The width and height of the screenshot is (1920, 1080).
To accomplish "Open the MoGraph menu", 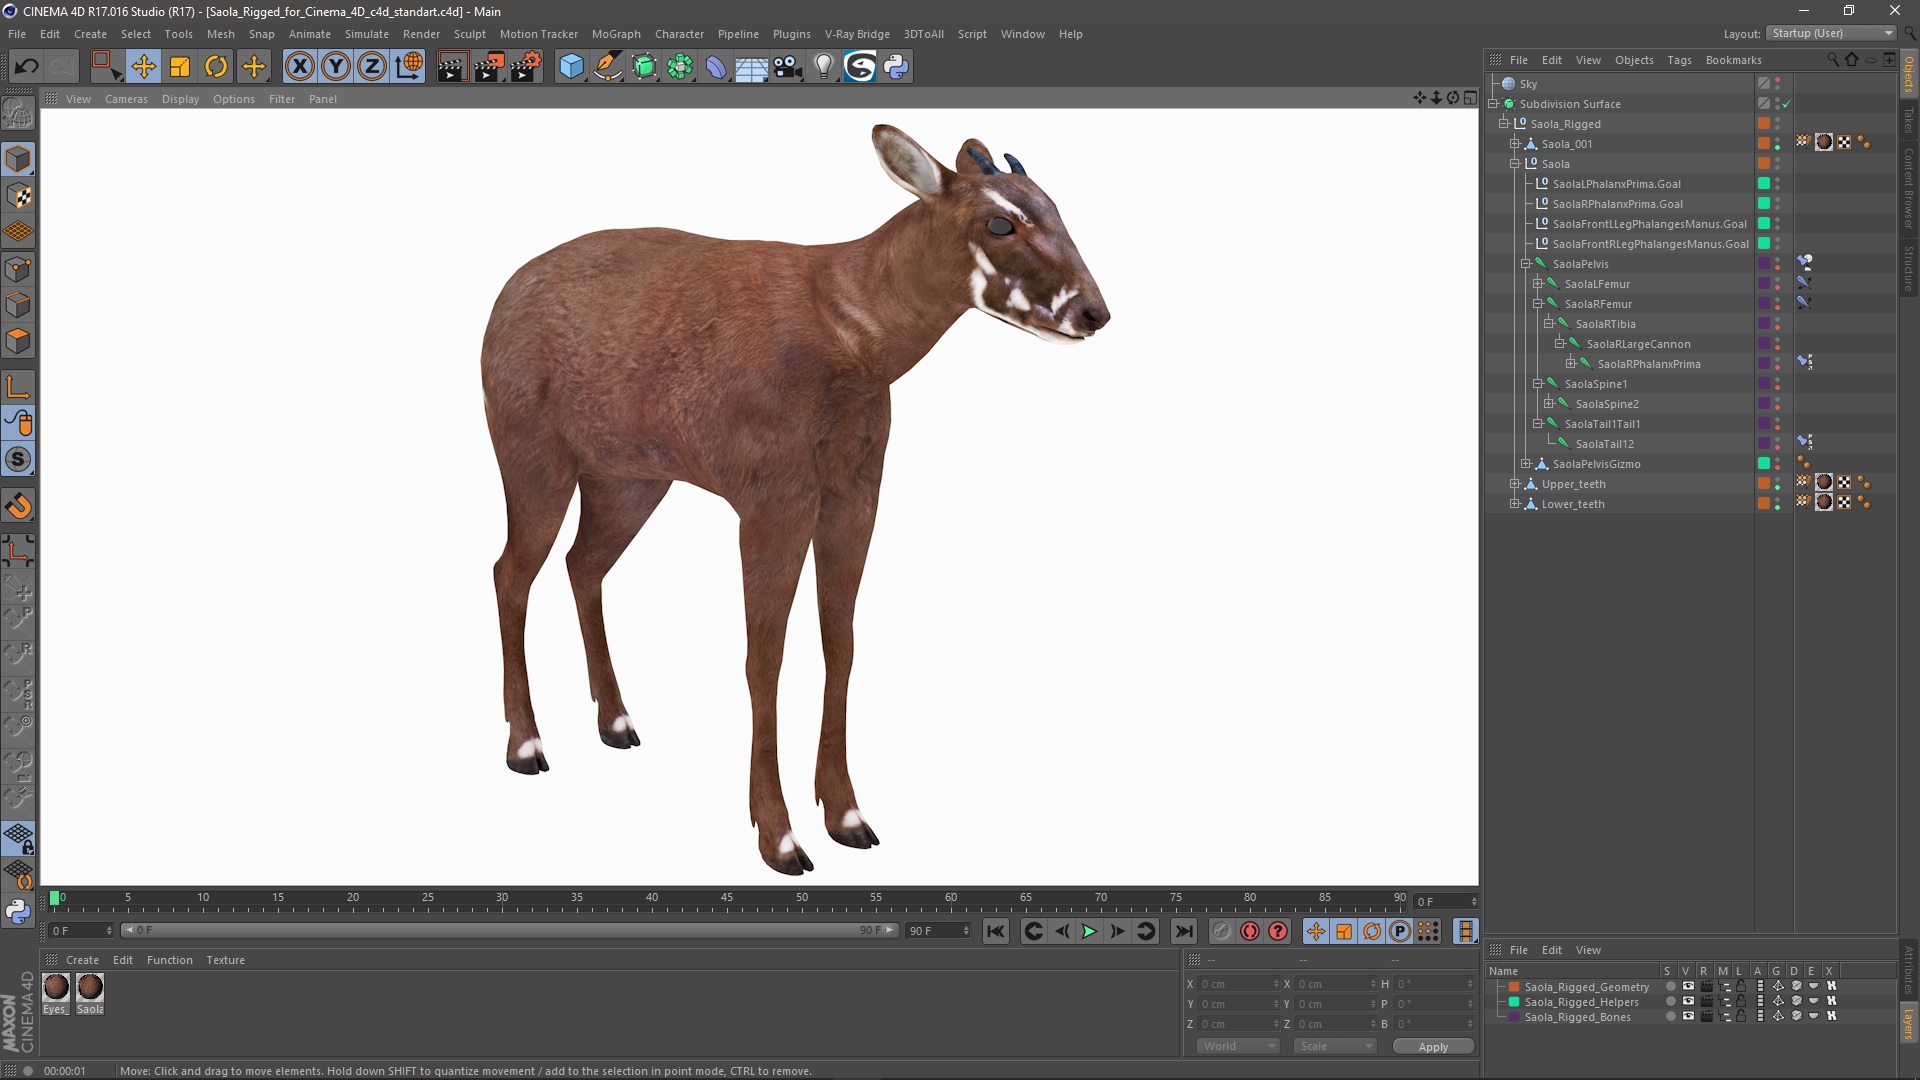I will 616,34.
